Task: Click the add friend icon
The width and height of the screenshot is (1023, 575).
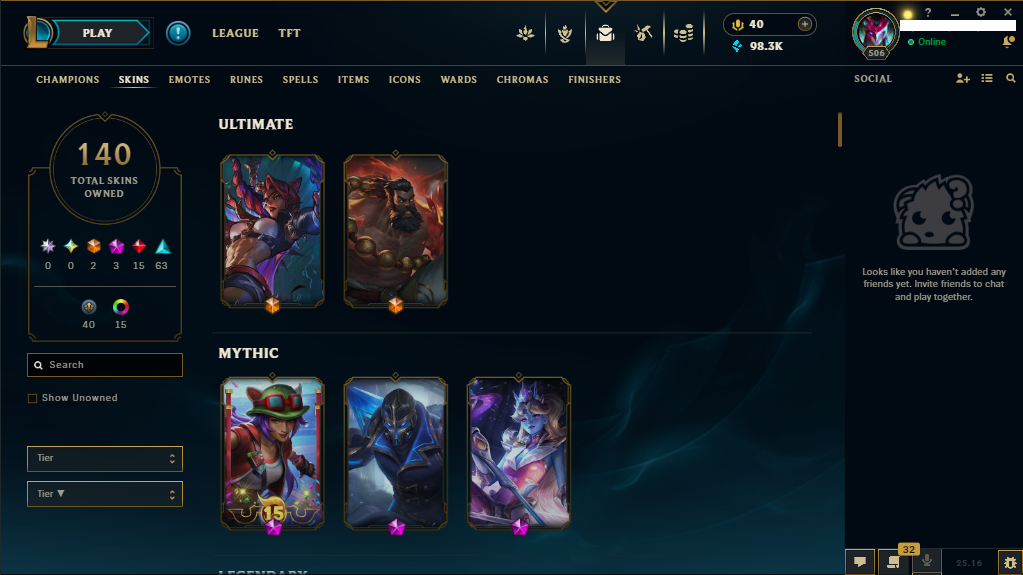Action: click(962, 78)
